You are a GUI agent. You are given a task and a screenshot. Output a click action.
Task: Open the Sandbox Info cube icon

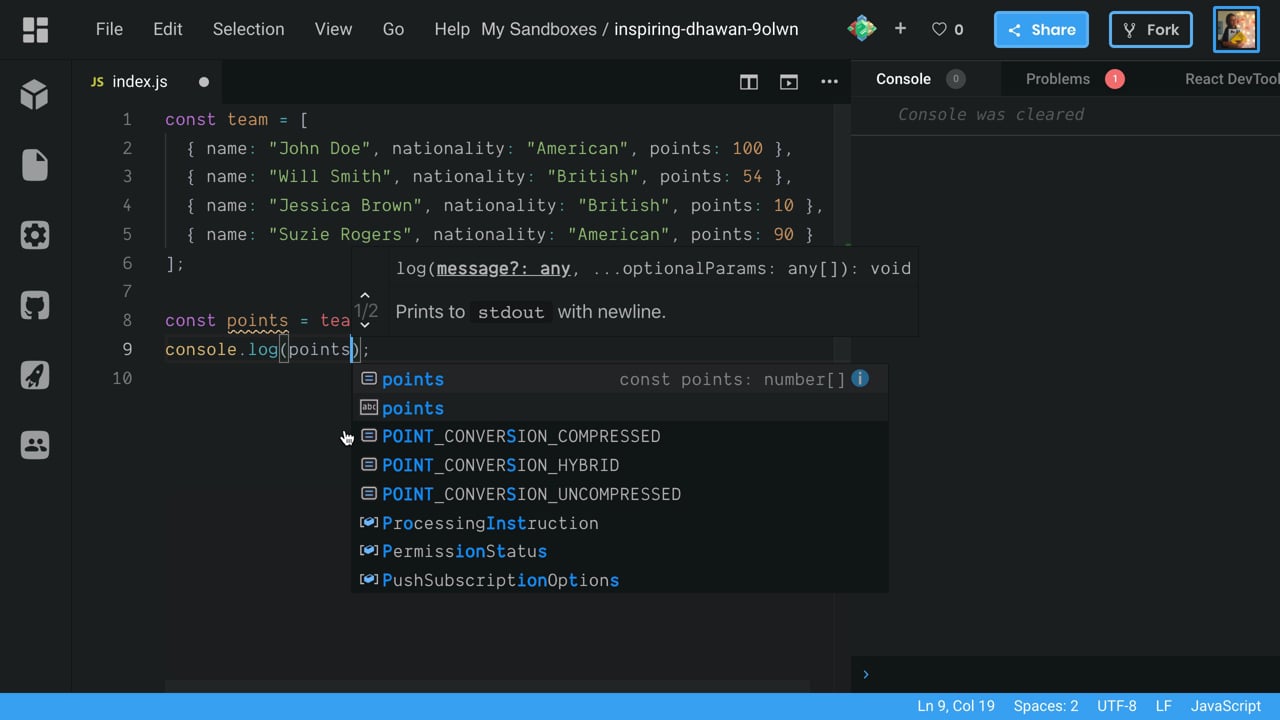click(35, 94)
